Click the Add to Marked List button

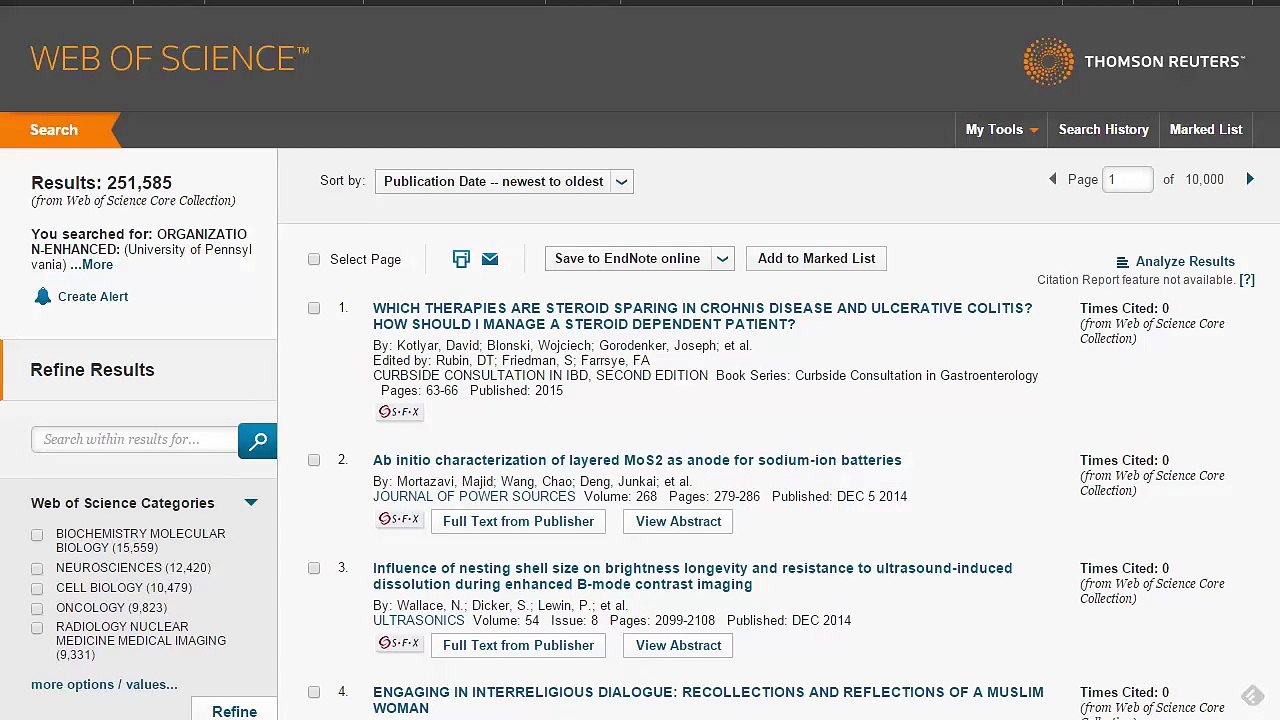[x=816, y=259]
